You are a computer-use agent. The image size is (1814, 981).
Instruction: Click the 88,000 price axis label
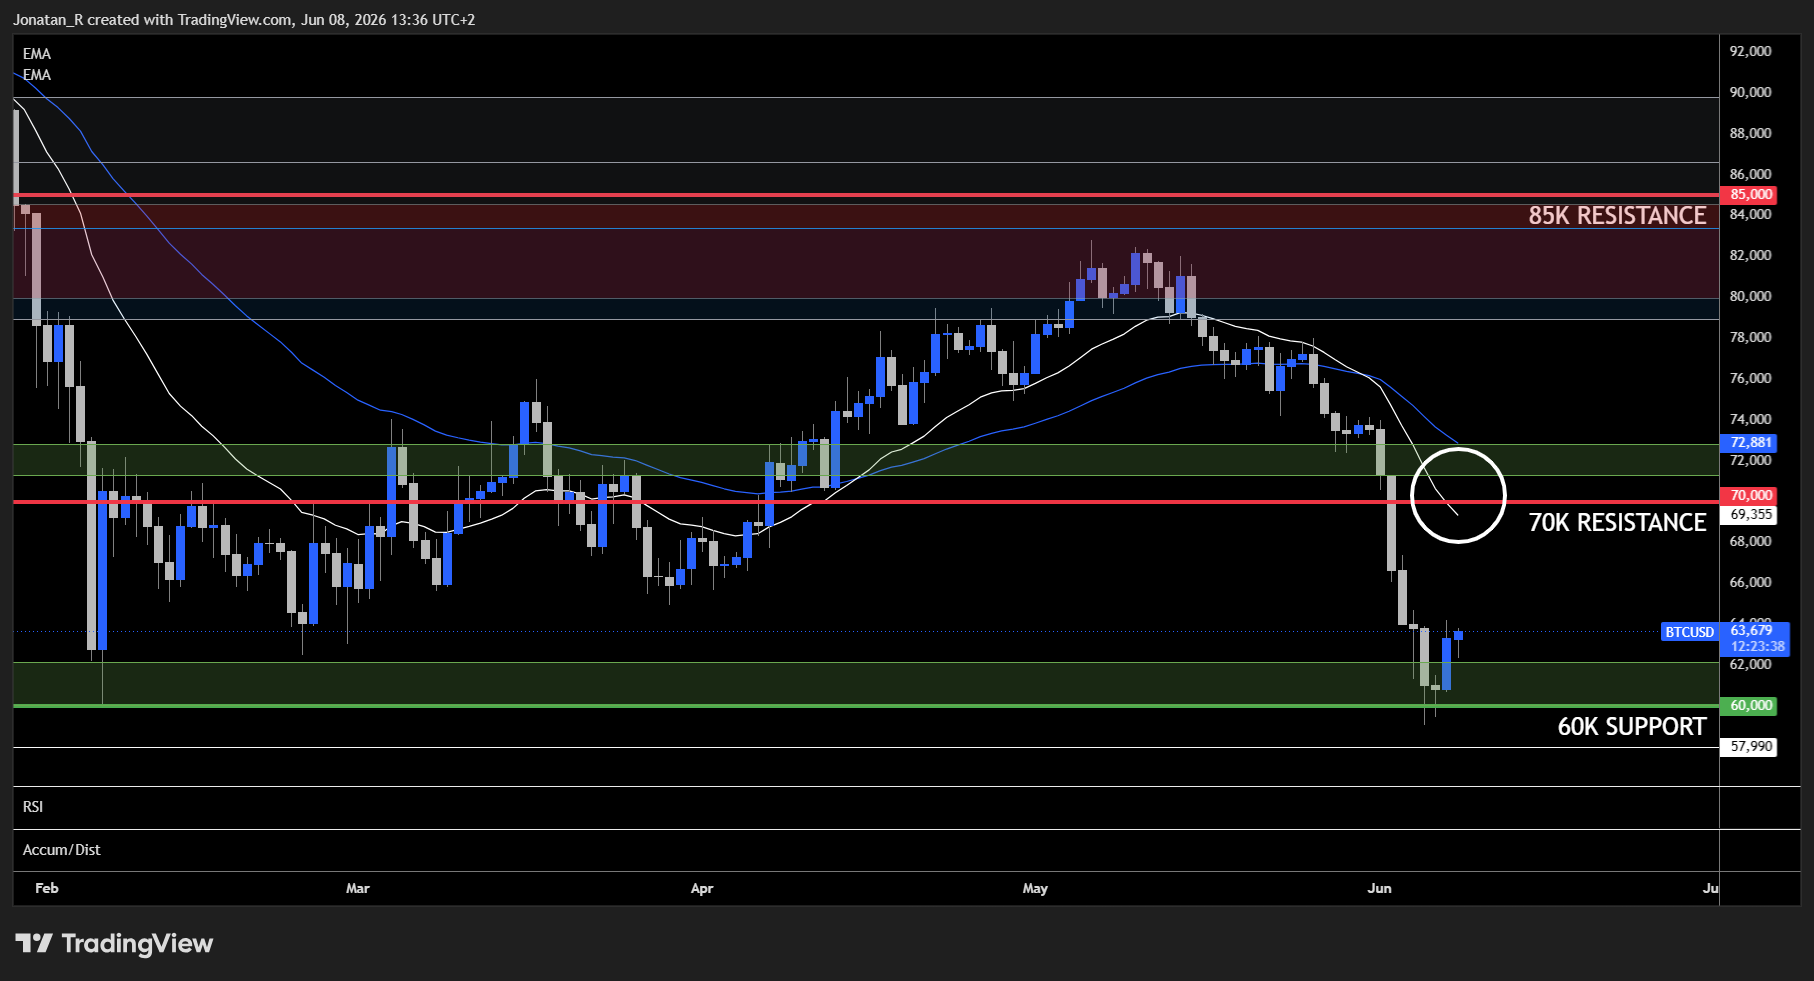(x=1750, y=133)
